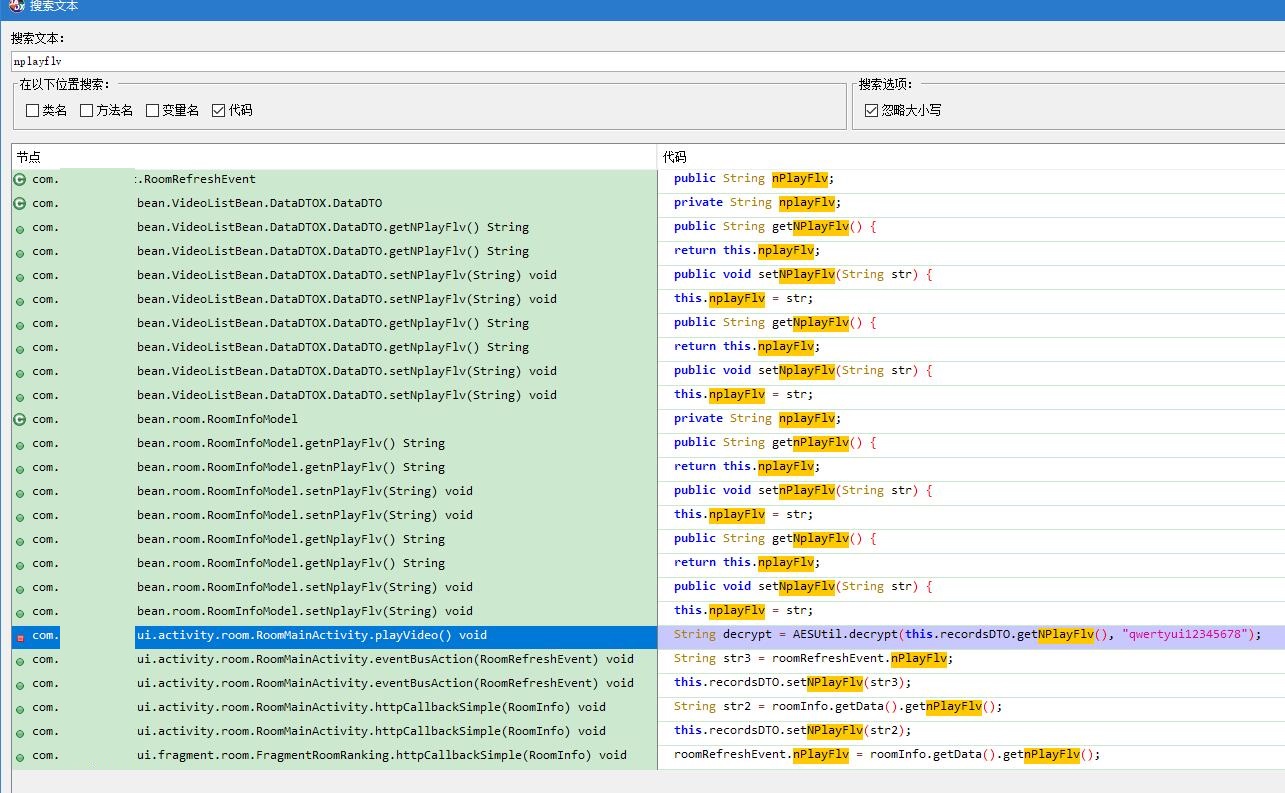Select the RoomMainActivity.playVideo() result row

point(300,635)
